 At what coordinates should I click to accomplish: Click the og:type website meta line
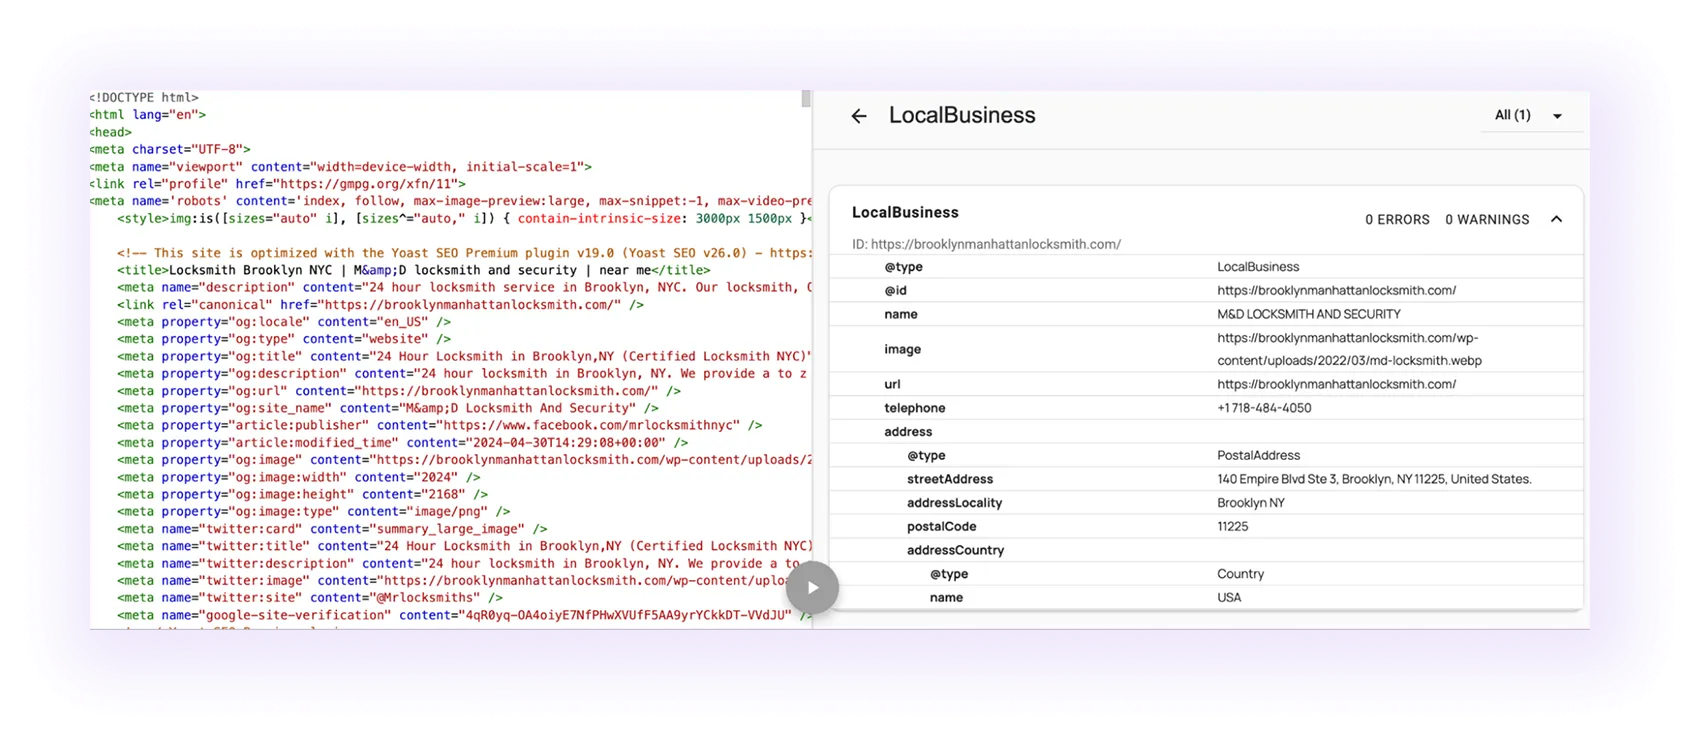pyautogui.click(x=284, y=339)
